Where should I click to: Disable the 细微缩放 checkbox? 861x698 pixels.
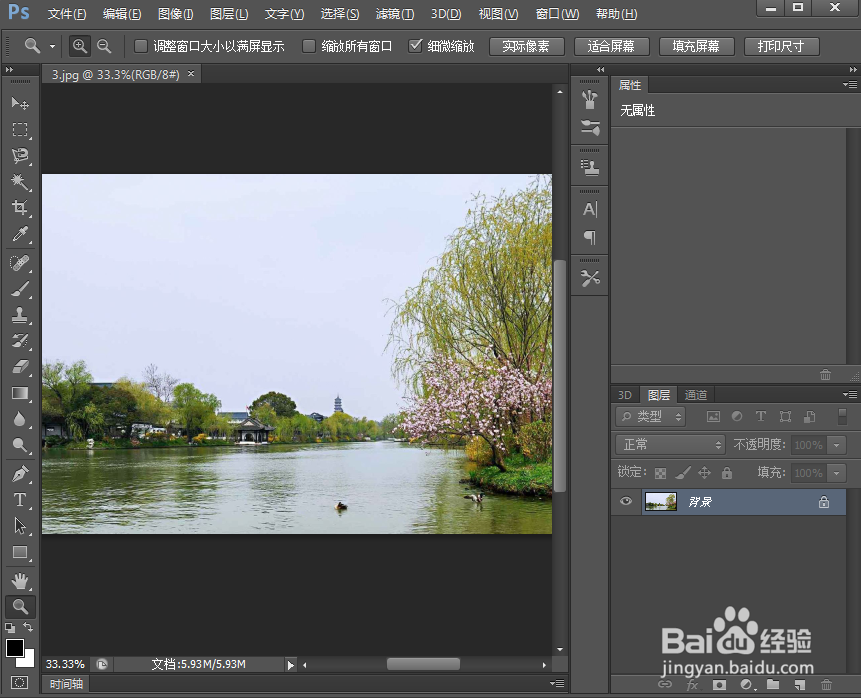tap(417, 46)
